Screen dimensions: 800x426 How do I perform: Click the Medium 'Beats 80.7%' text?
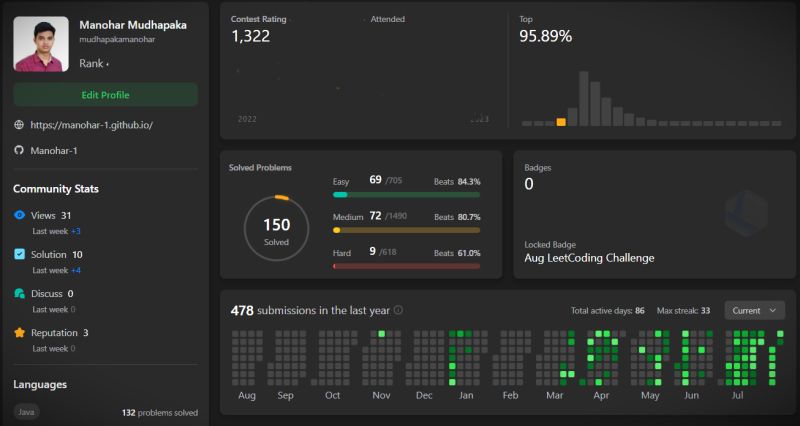click(x=457, y=217)
